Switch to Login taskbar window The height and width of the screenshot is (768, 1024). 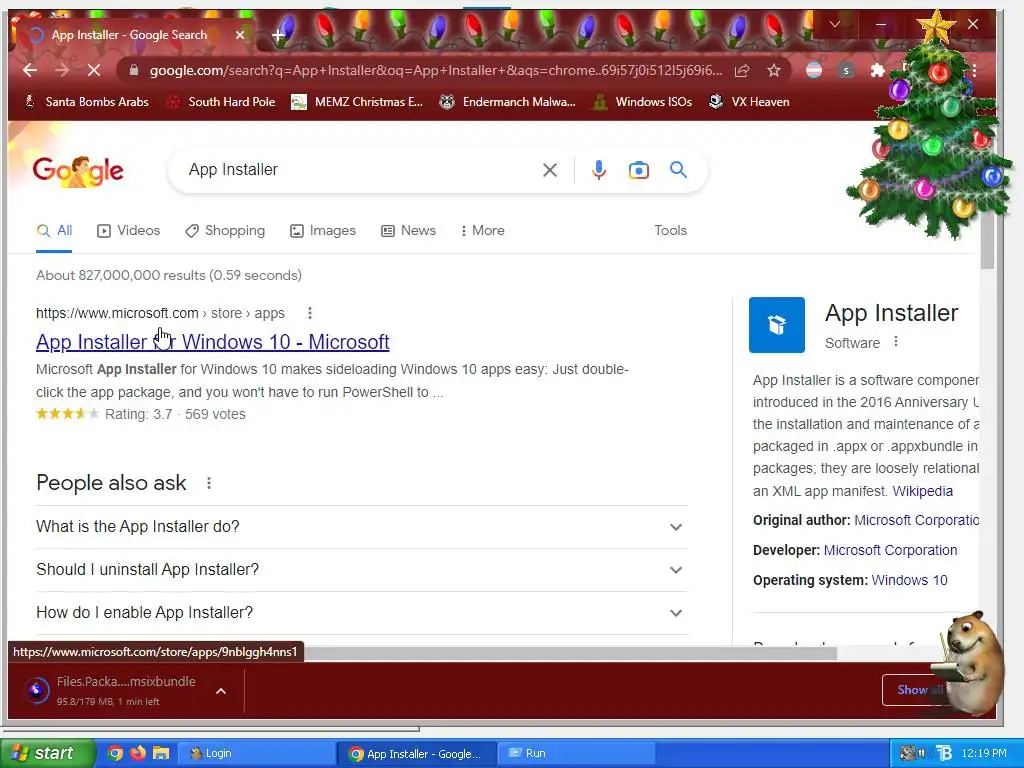pyautogui.click(x=256, y=754)
